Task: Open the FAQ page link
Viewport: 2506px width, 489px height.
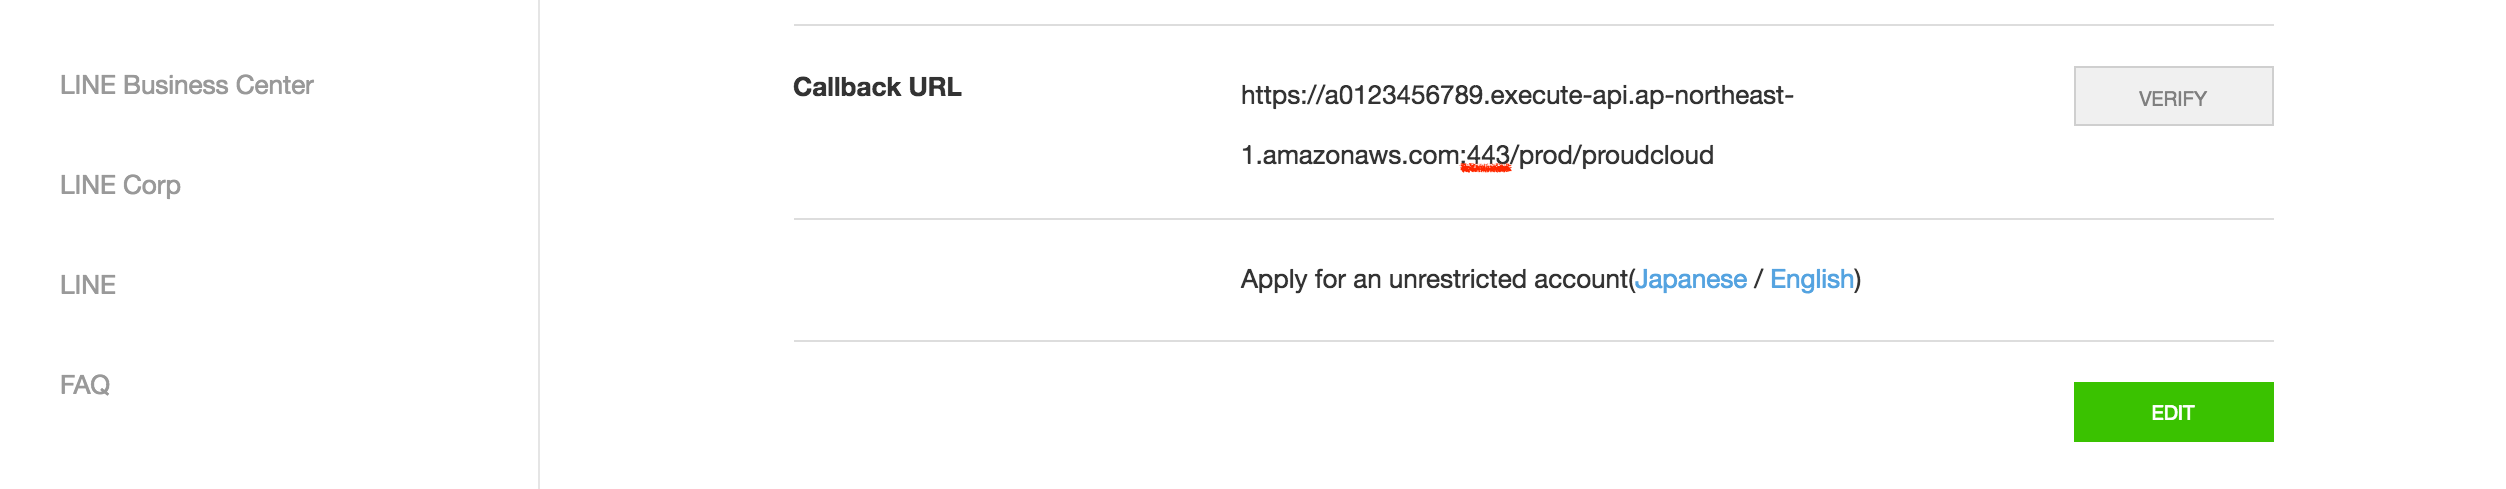Action: [x=85, y=385]
